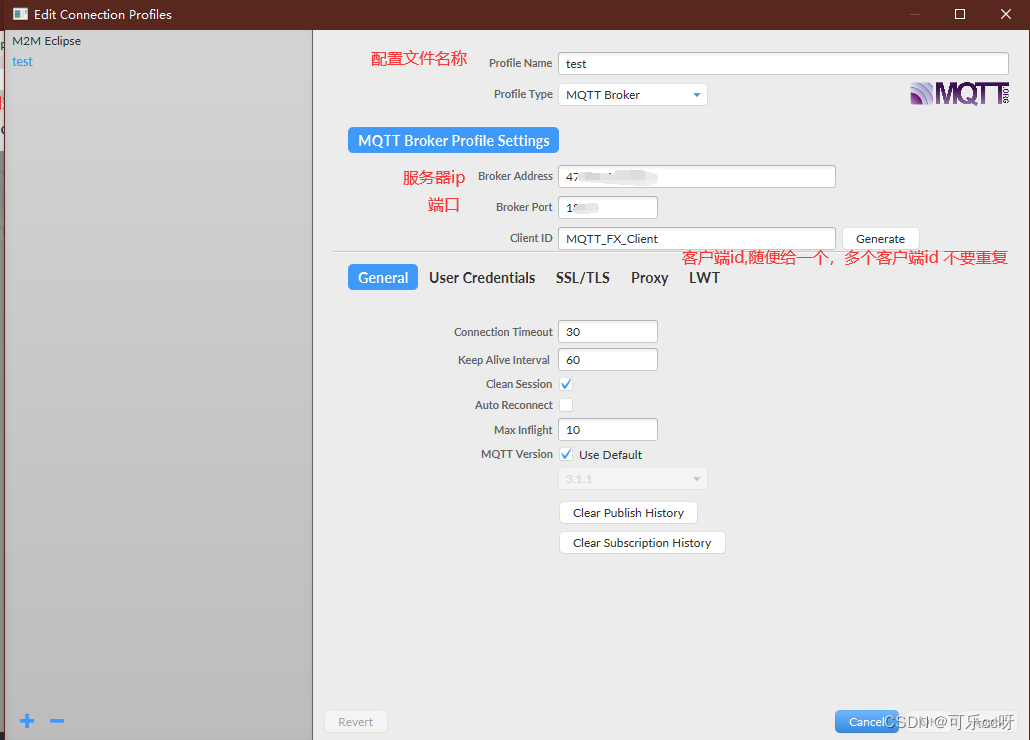Open the Profile Type dropdown
The width and height of the screenshot is (1030, 740).
633,95
